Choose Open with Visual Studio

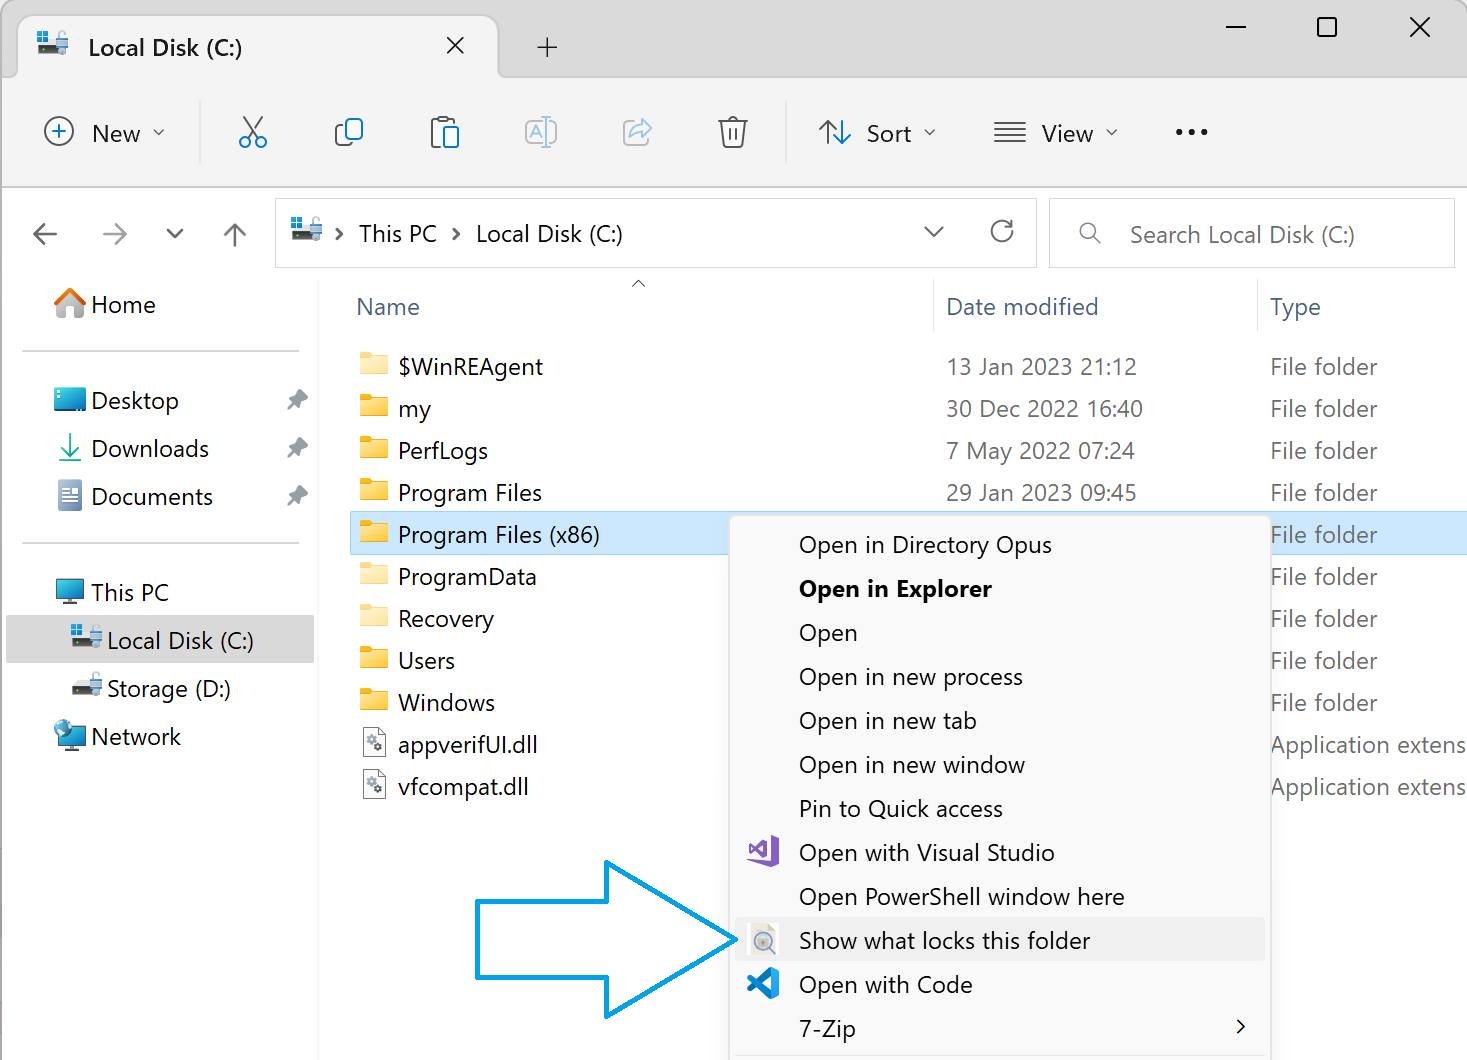click(1000, 852)
